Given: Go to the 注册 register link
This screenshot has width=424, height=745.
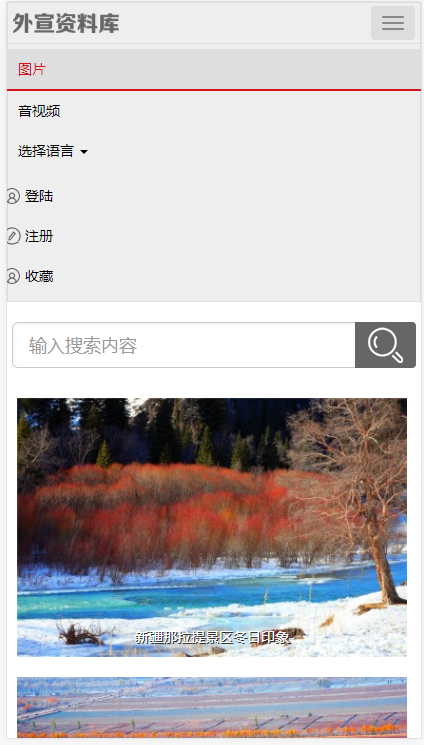Looking at the screenshot, I should click(39, 236).
